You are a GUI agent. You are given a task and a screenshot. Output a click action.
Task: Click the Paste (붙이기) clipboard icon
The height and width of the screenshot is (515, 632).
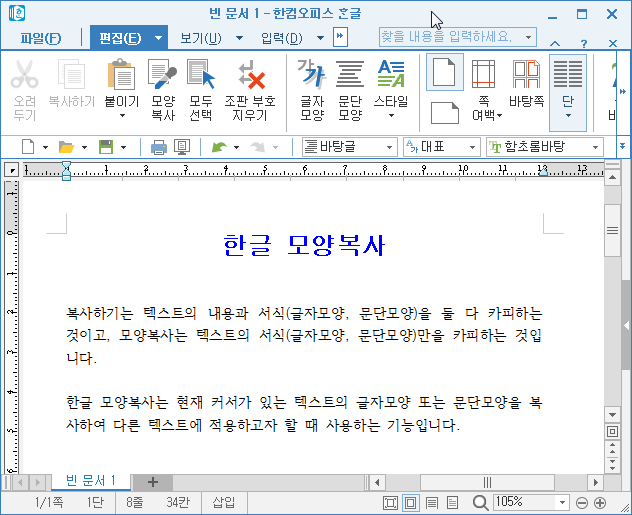click(x=122, y=74)
